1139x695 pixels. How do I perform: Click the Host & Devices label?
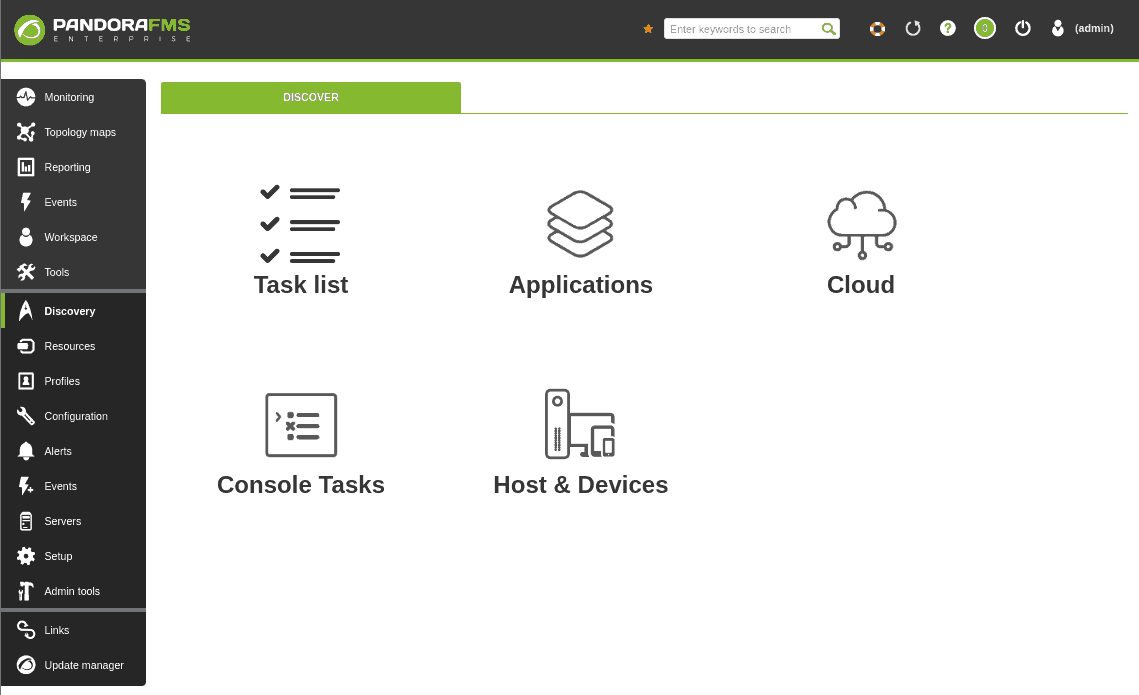coord(580,484)
